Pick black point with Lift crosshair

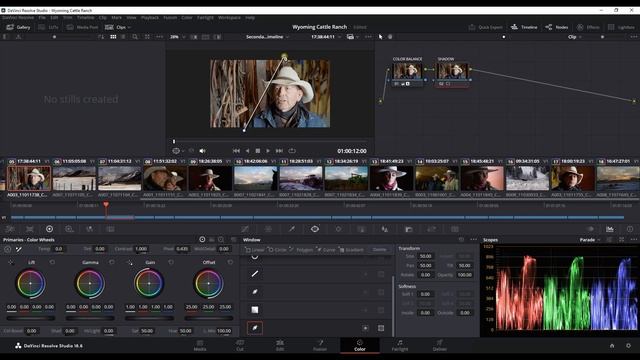click(x=11, y=262)
